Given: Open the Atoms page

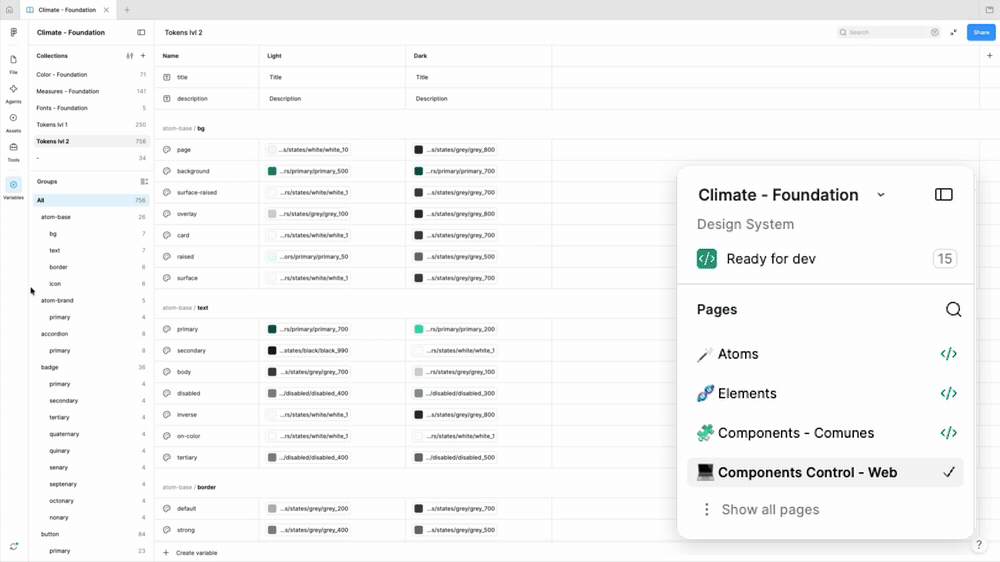Looking at the screenshot, I should pyautogui.click(x=738, y=354).
